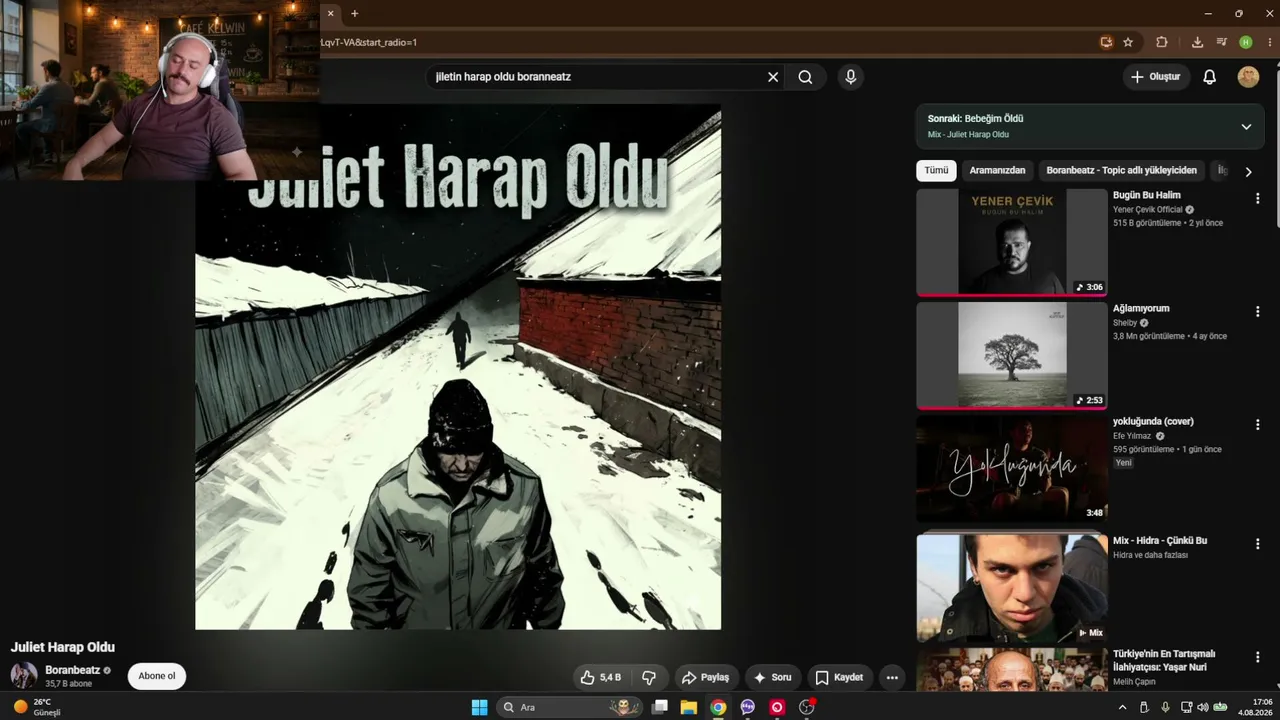1280x720 pixels.
Task: Click the Bugün Bu Halim video title
Action: [1147, 195]
